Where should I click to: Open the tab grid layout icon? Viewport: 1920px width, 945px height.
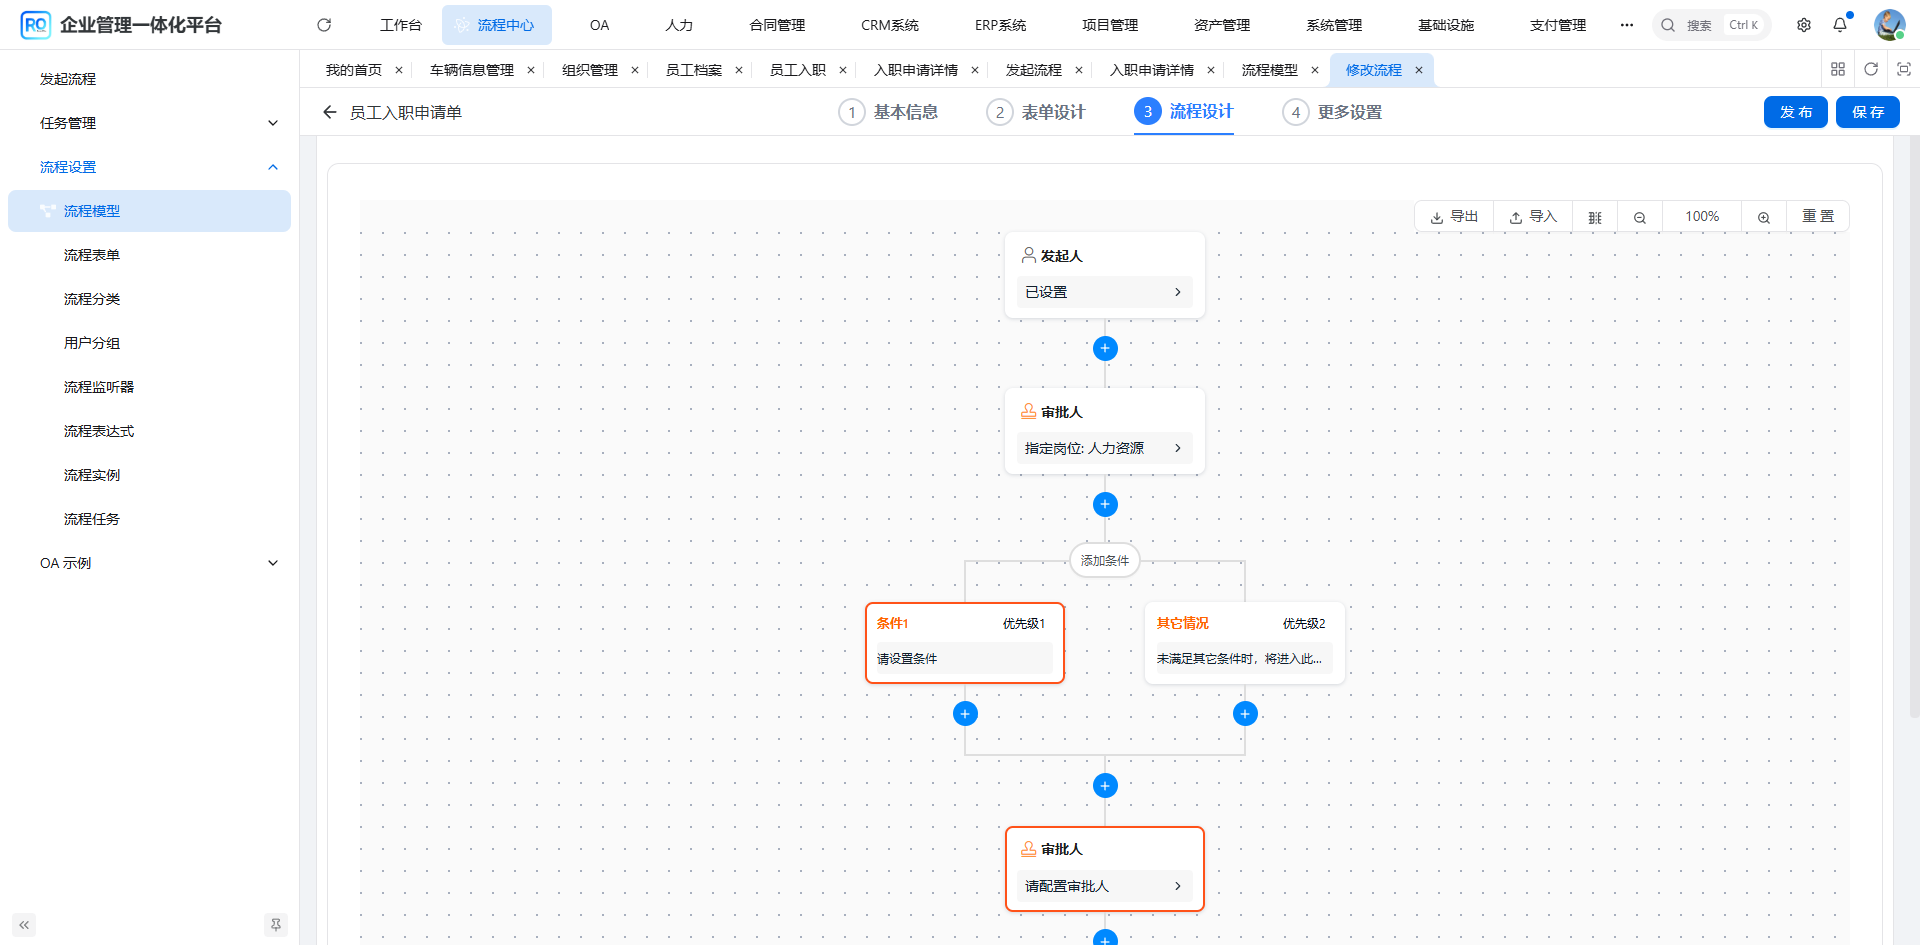pos(1838,69)
